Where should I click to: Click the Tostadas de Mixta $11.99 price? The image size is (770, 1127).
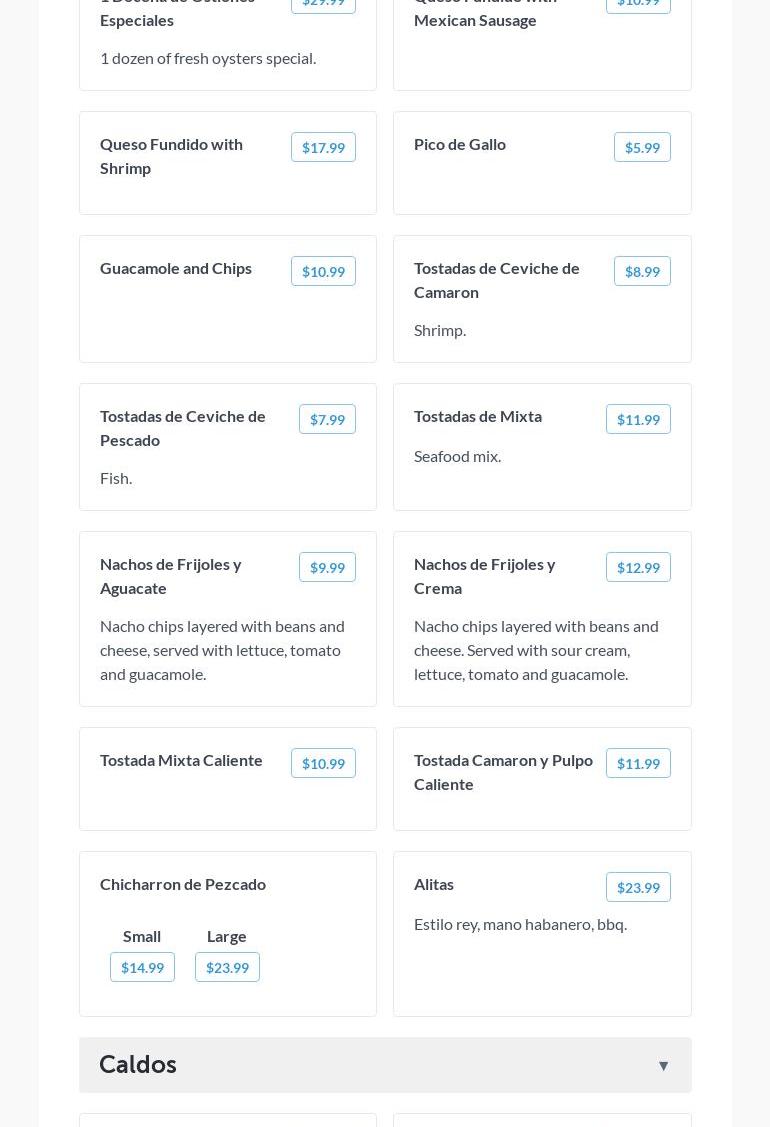638,419
